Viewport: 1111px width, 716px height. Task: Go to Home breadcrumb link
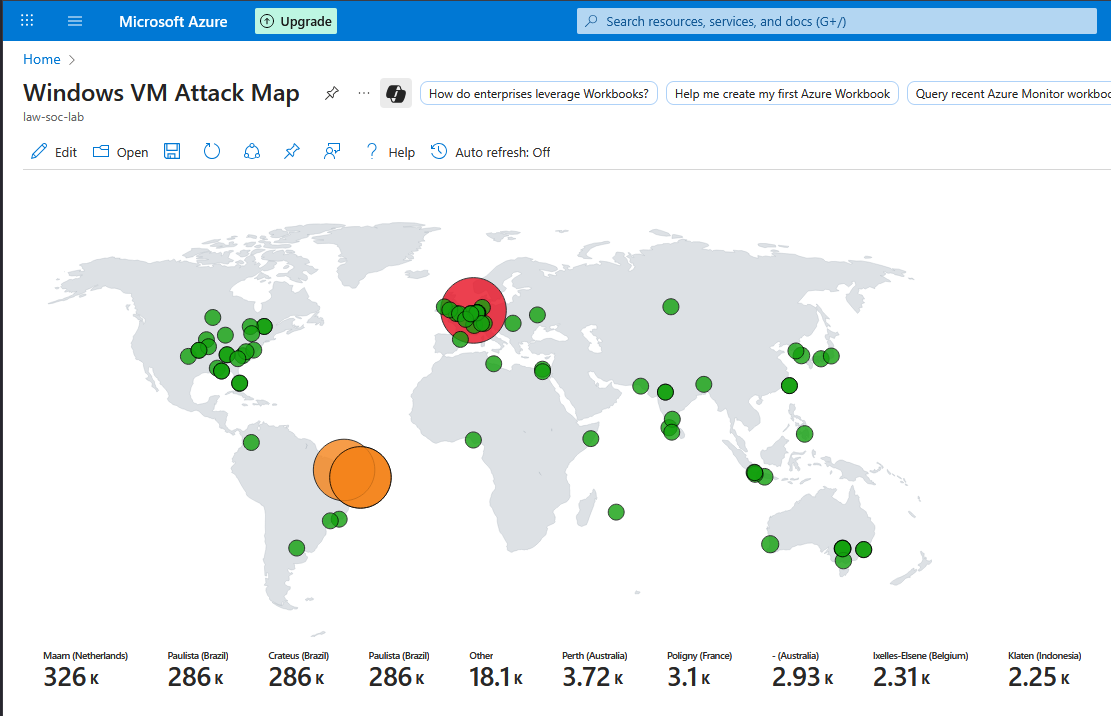pyautogui.click(x=42, y=59)
